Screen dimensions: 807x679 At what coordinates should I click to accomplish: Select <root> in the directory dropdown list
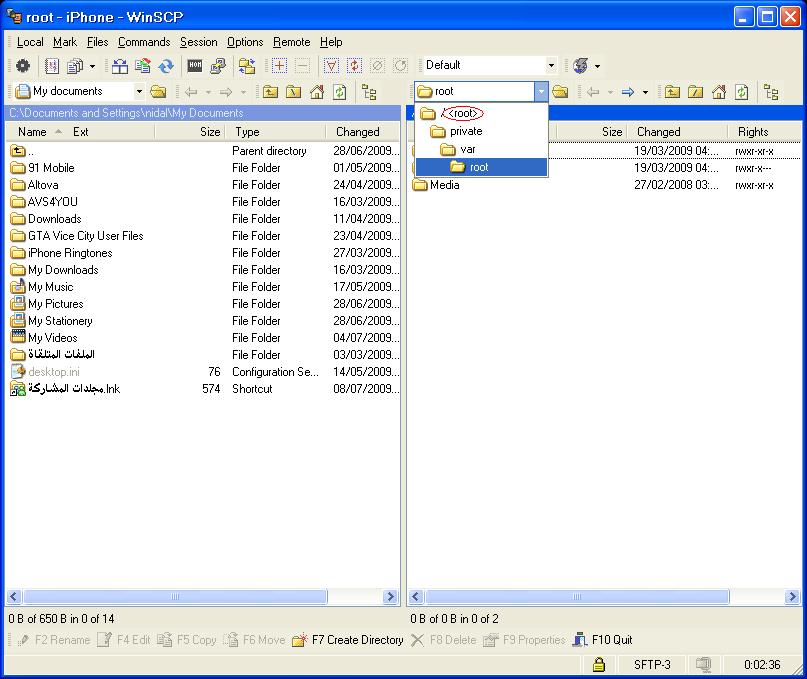click(463, 114)
